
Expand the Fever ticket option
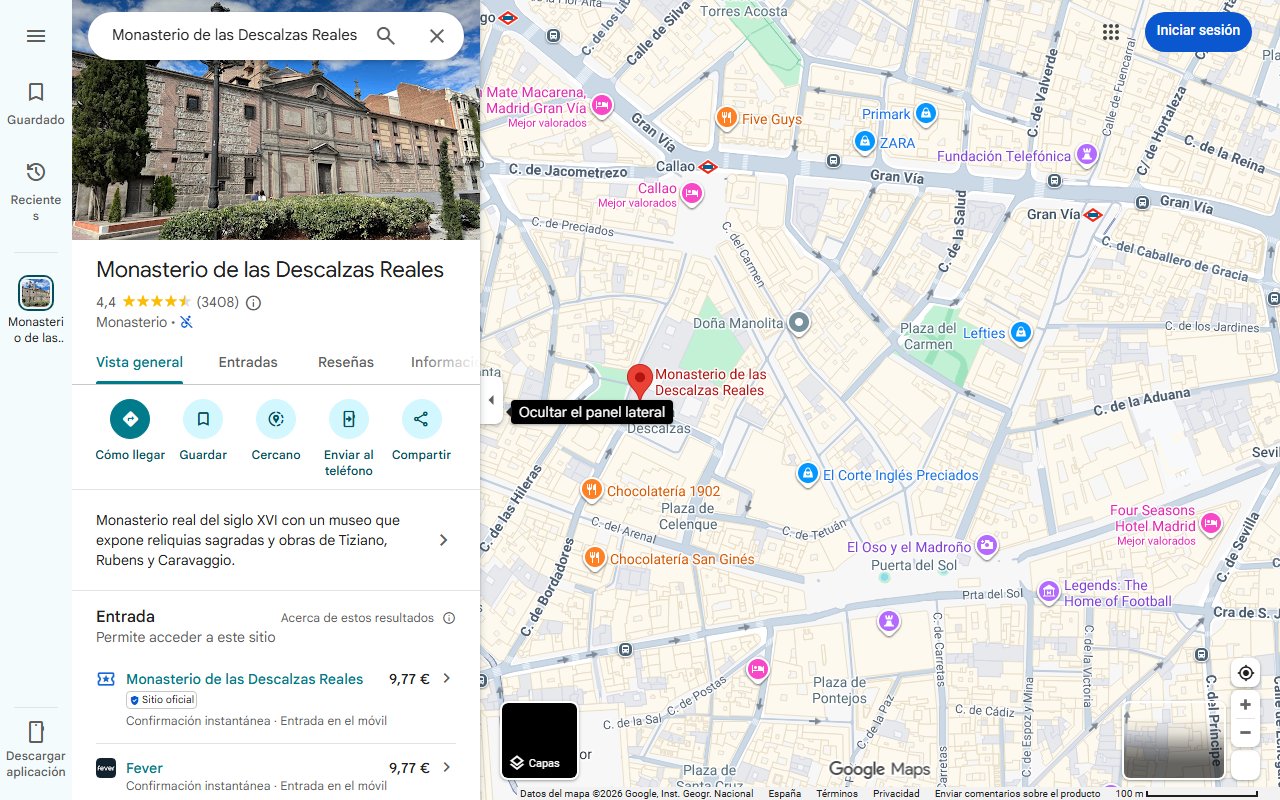point(446,768)
